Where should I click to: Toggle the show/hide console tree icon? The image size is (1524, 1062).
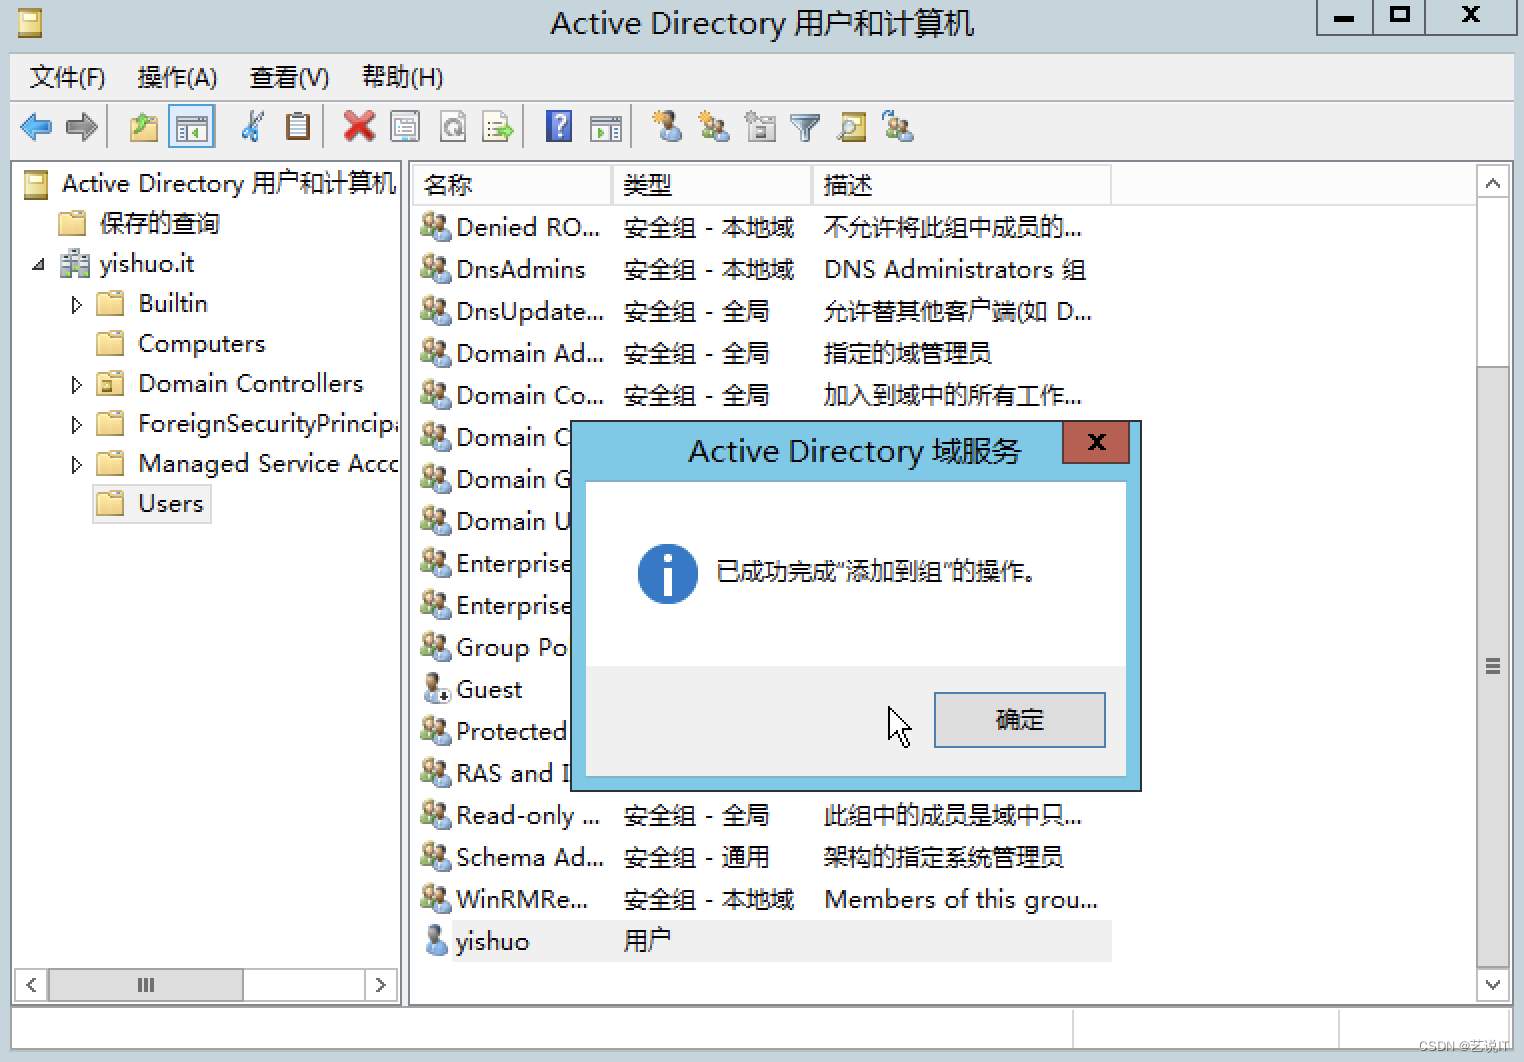pos(191,127)
